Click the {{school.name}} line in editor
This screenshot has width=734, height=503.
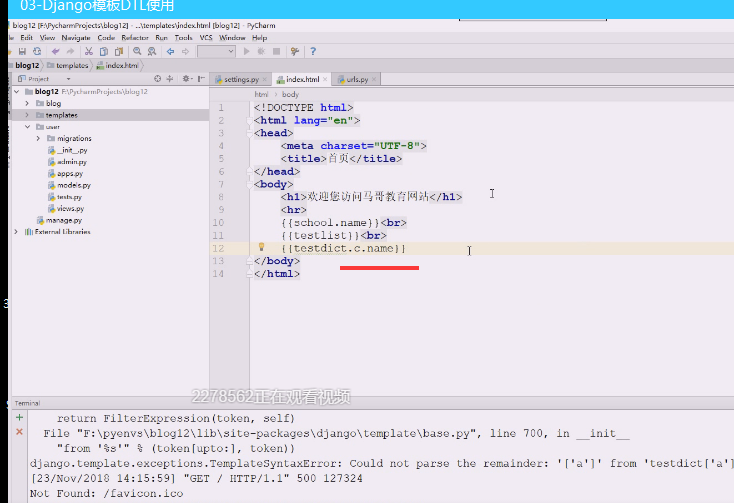[x=344, y=223]
